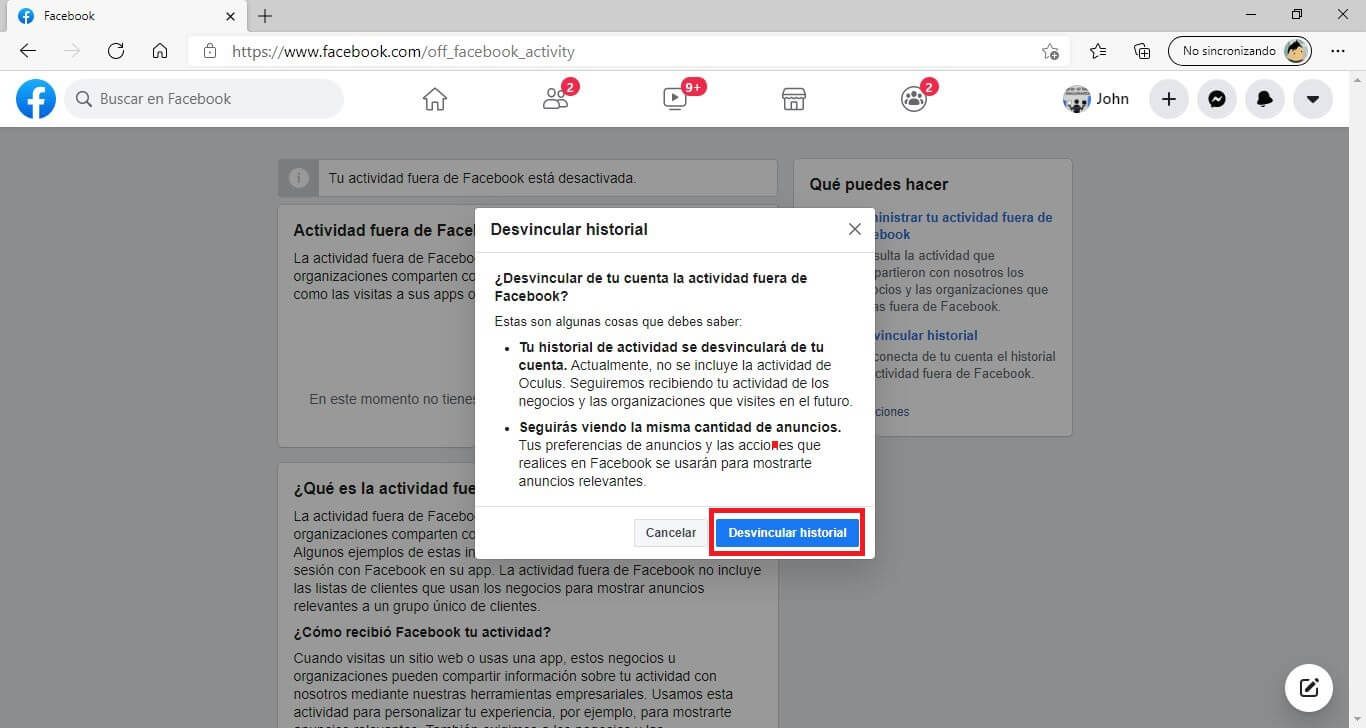Screen dimensions: 1366x728
Task: Click the address bar URL
Action: click(x=403, y=51)
